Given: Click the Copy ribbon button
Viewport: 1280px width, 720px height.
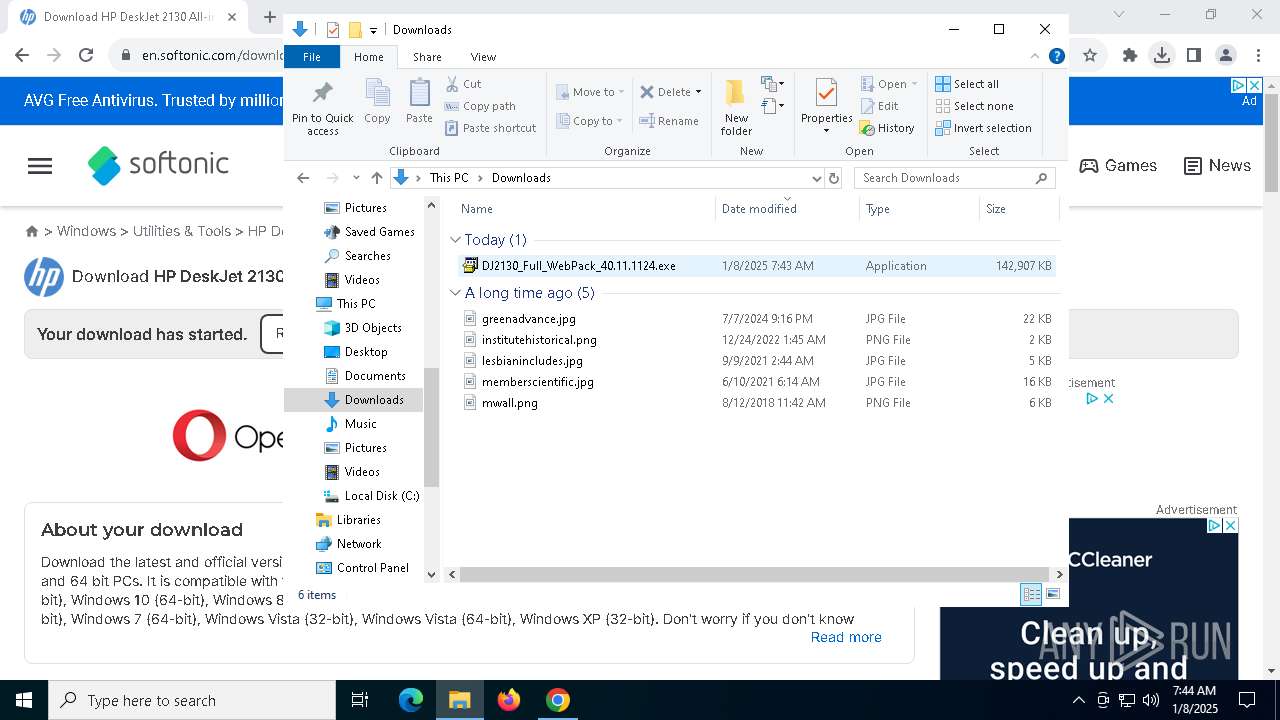Looking at the screenshot, I should pyautogui.click(x=377, y=102).
